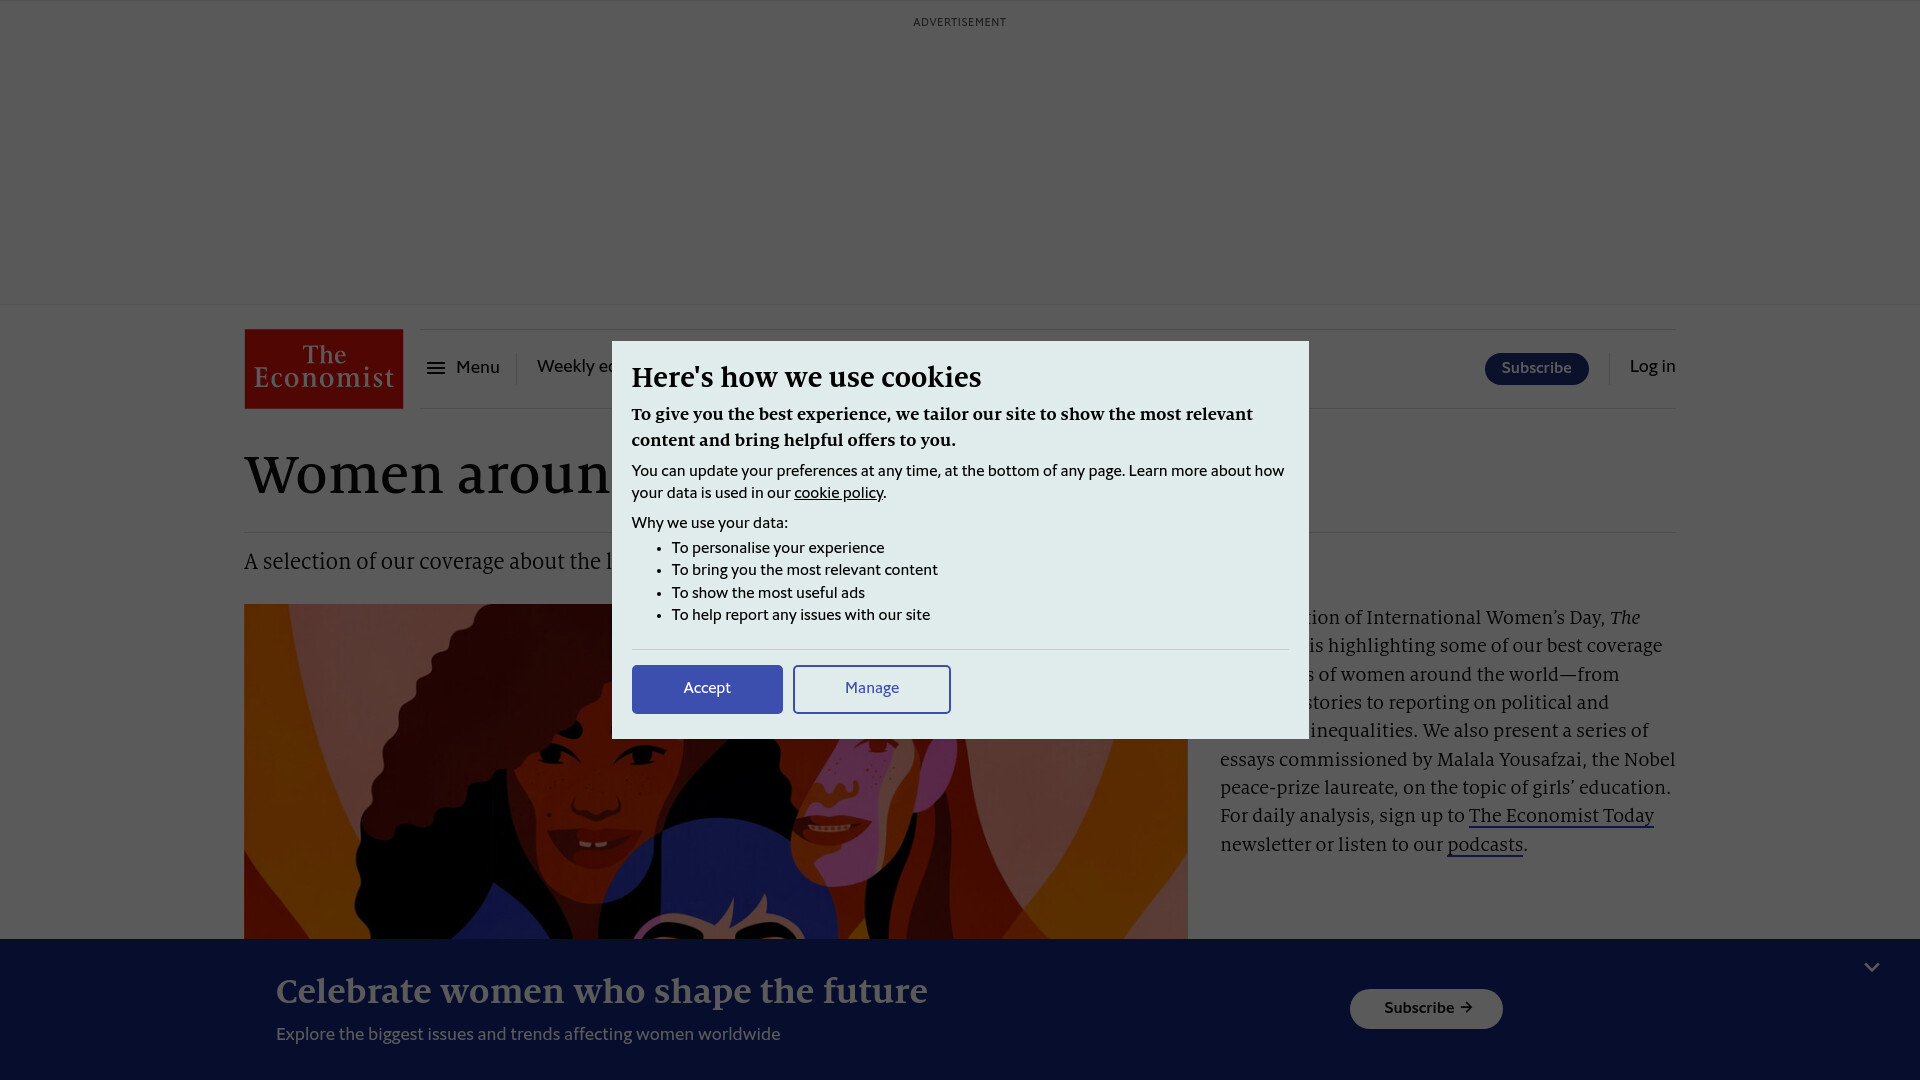Click Subscribe in the bottom banner
This screenshot has height=1080, width=1920.
coord(1426,1009)
